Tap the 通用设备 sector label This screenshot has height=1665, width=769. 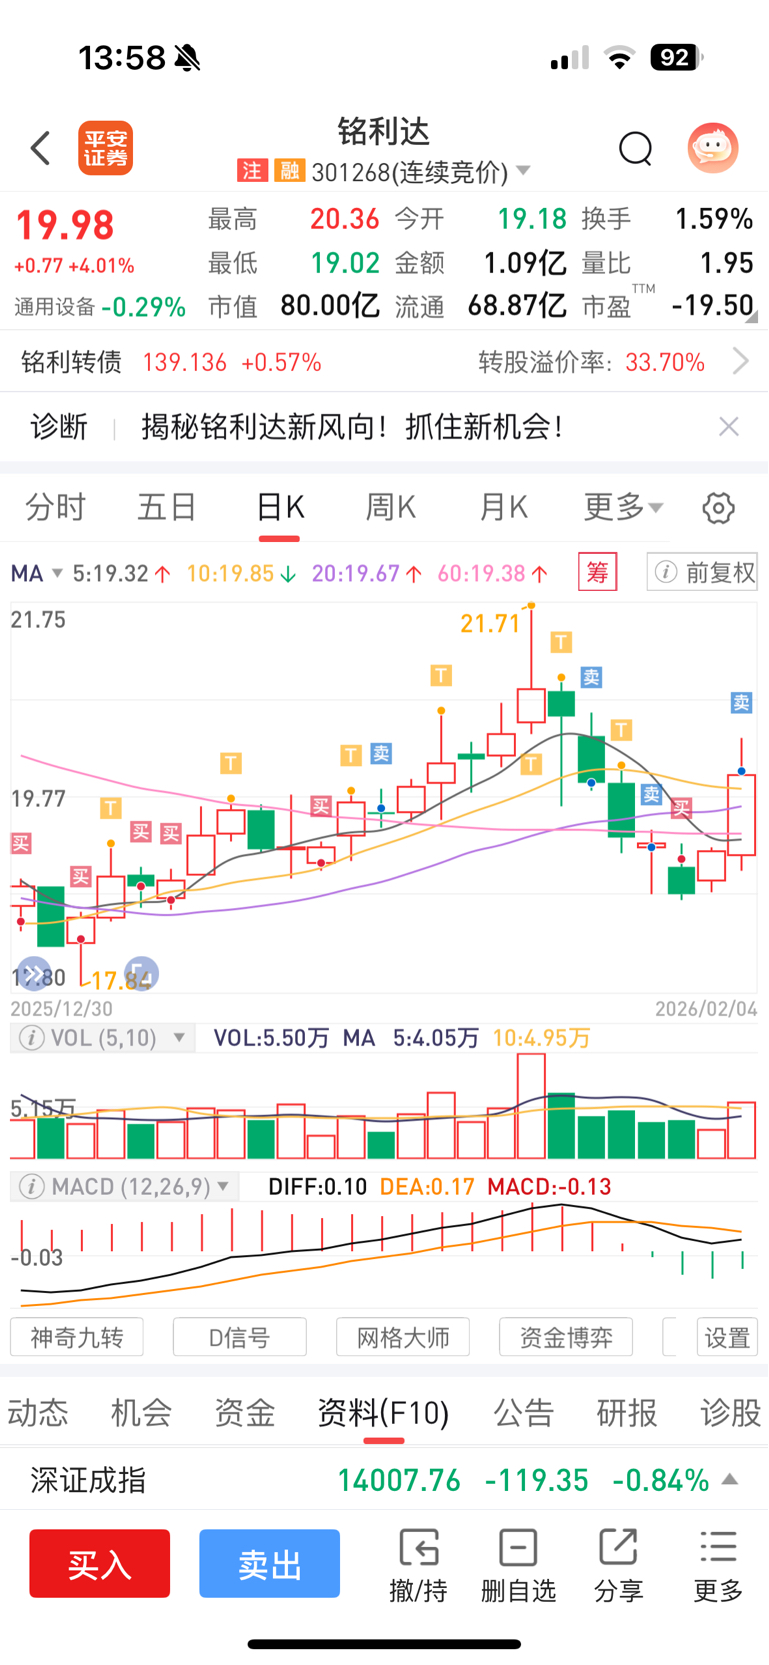(x=55, y=307)
